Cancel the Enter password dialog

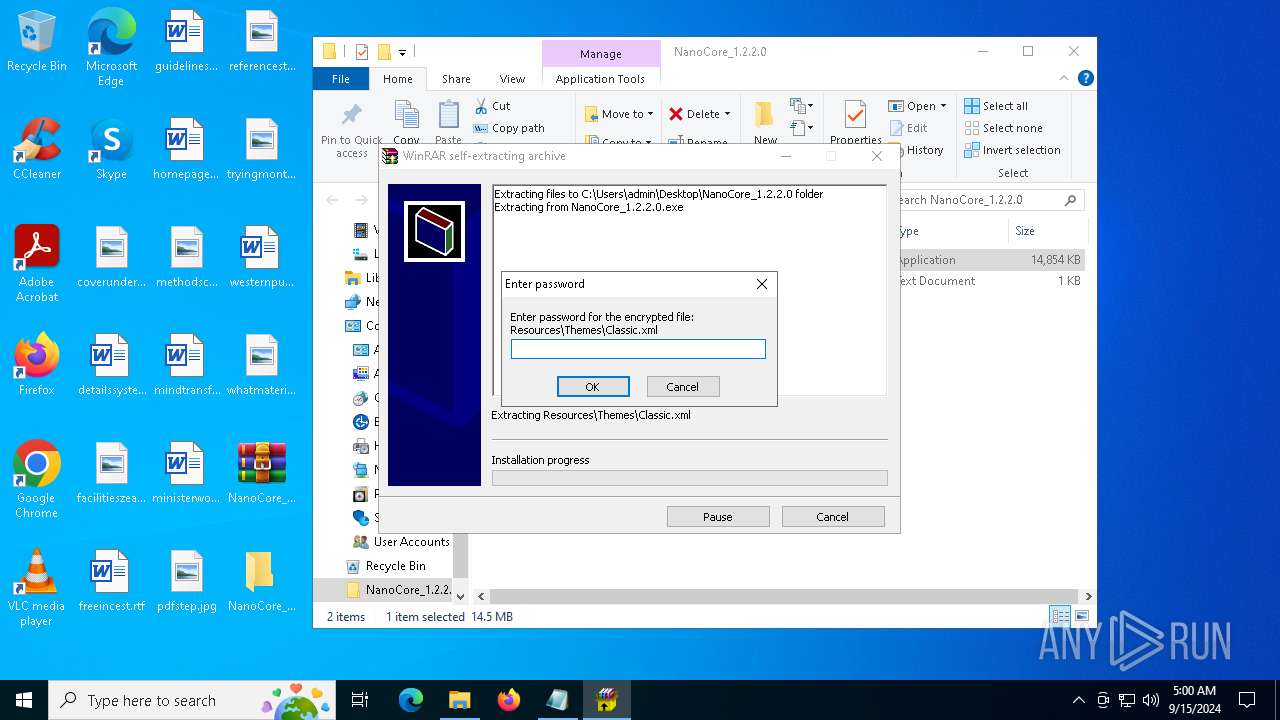(x=682, y=387)
